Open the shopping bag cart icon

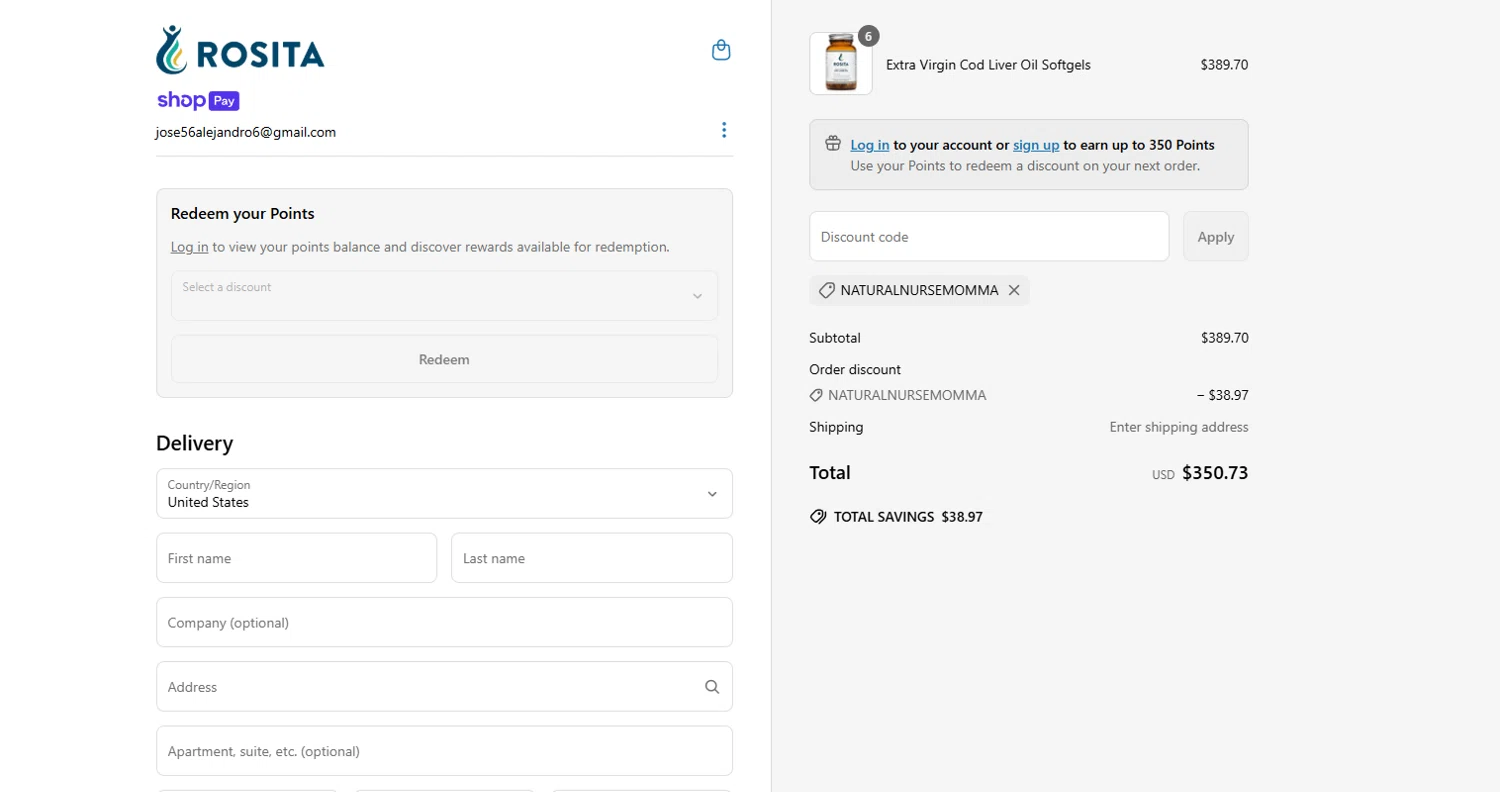[721, 50]
